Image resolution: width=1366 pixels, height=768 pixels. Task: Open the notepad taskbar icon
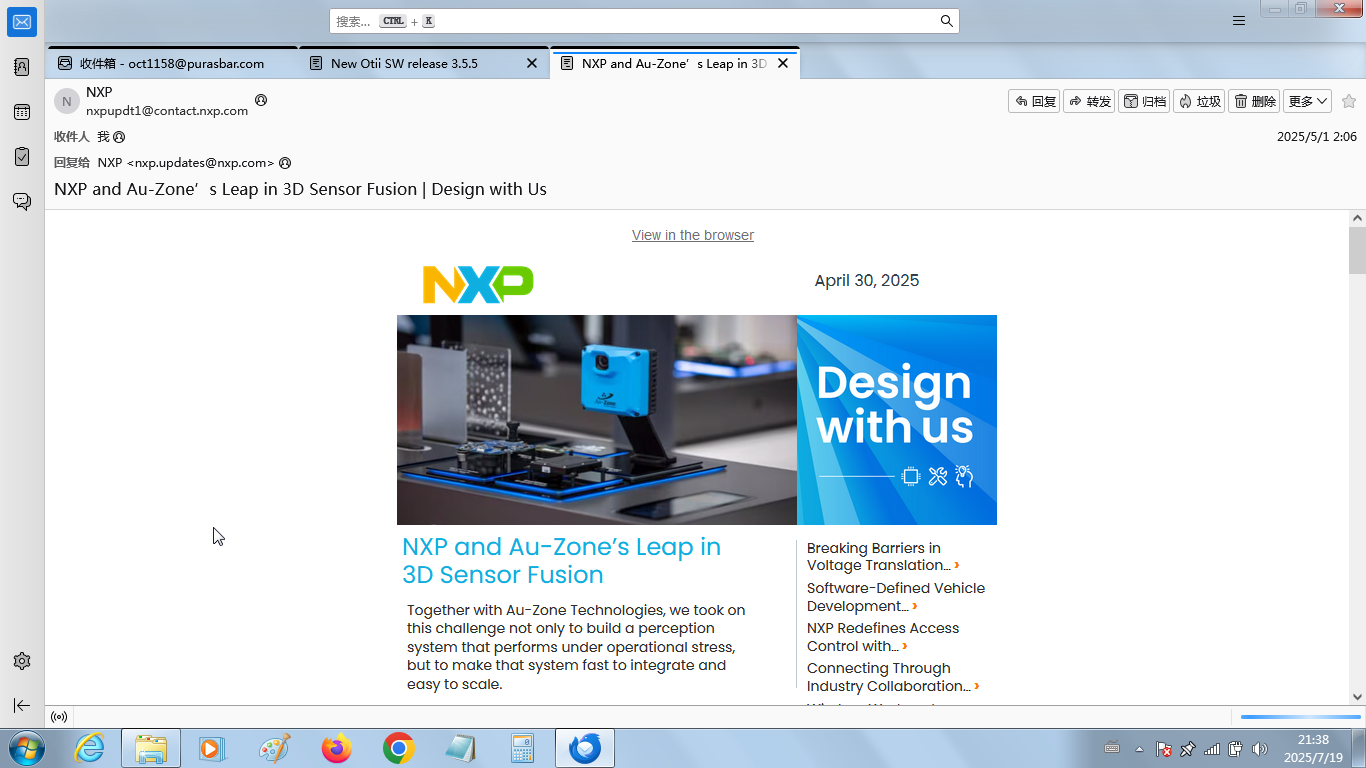pyautogui.click(x=460, y=748)
